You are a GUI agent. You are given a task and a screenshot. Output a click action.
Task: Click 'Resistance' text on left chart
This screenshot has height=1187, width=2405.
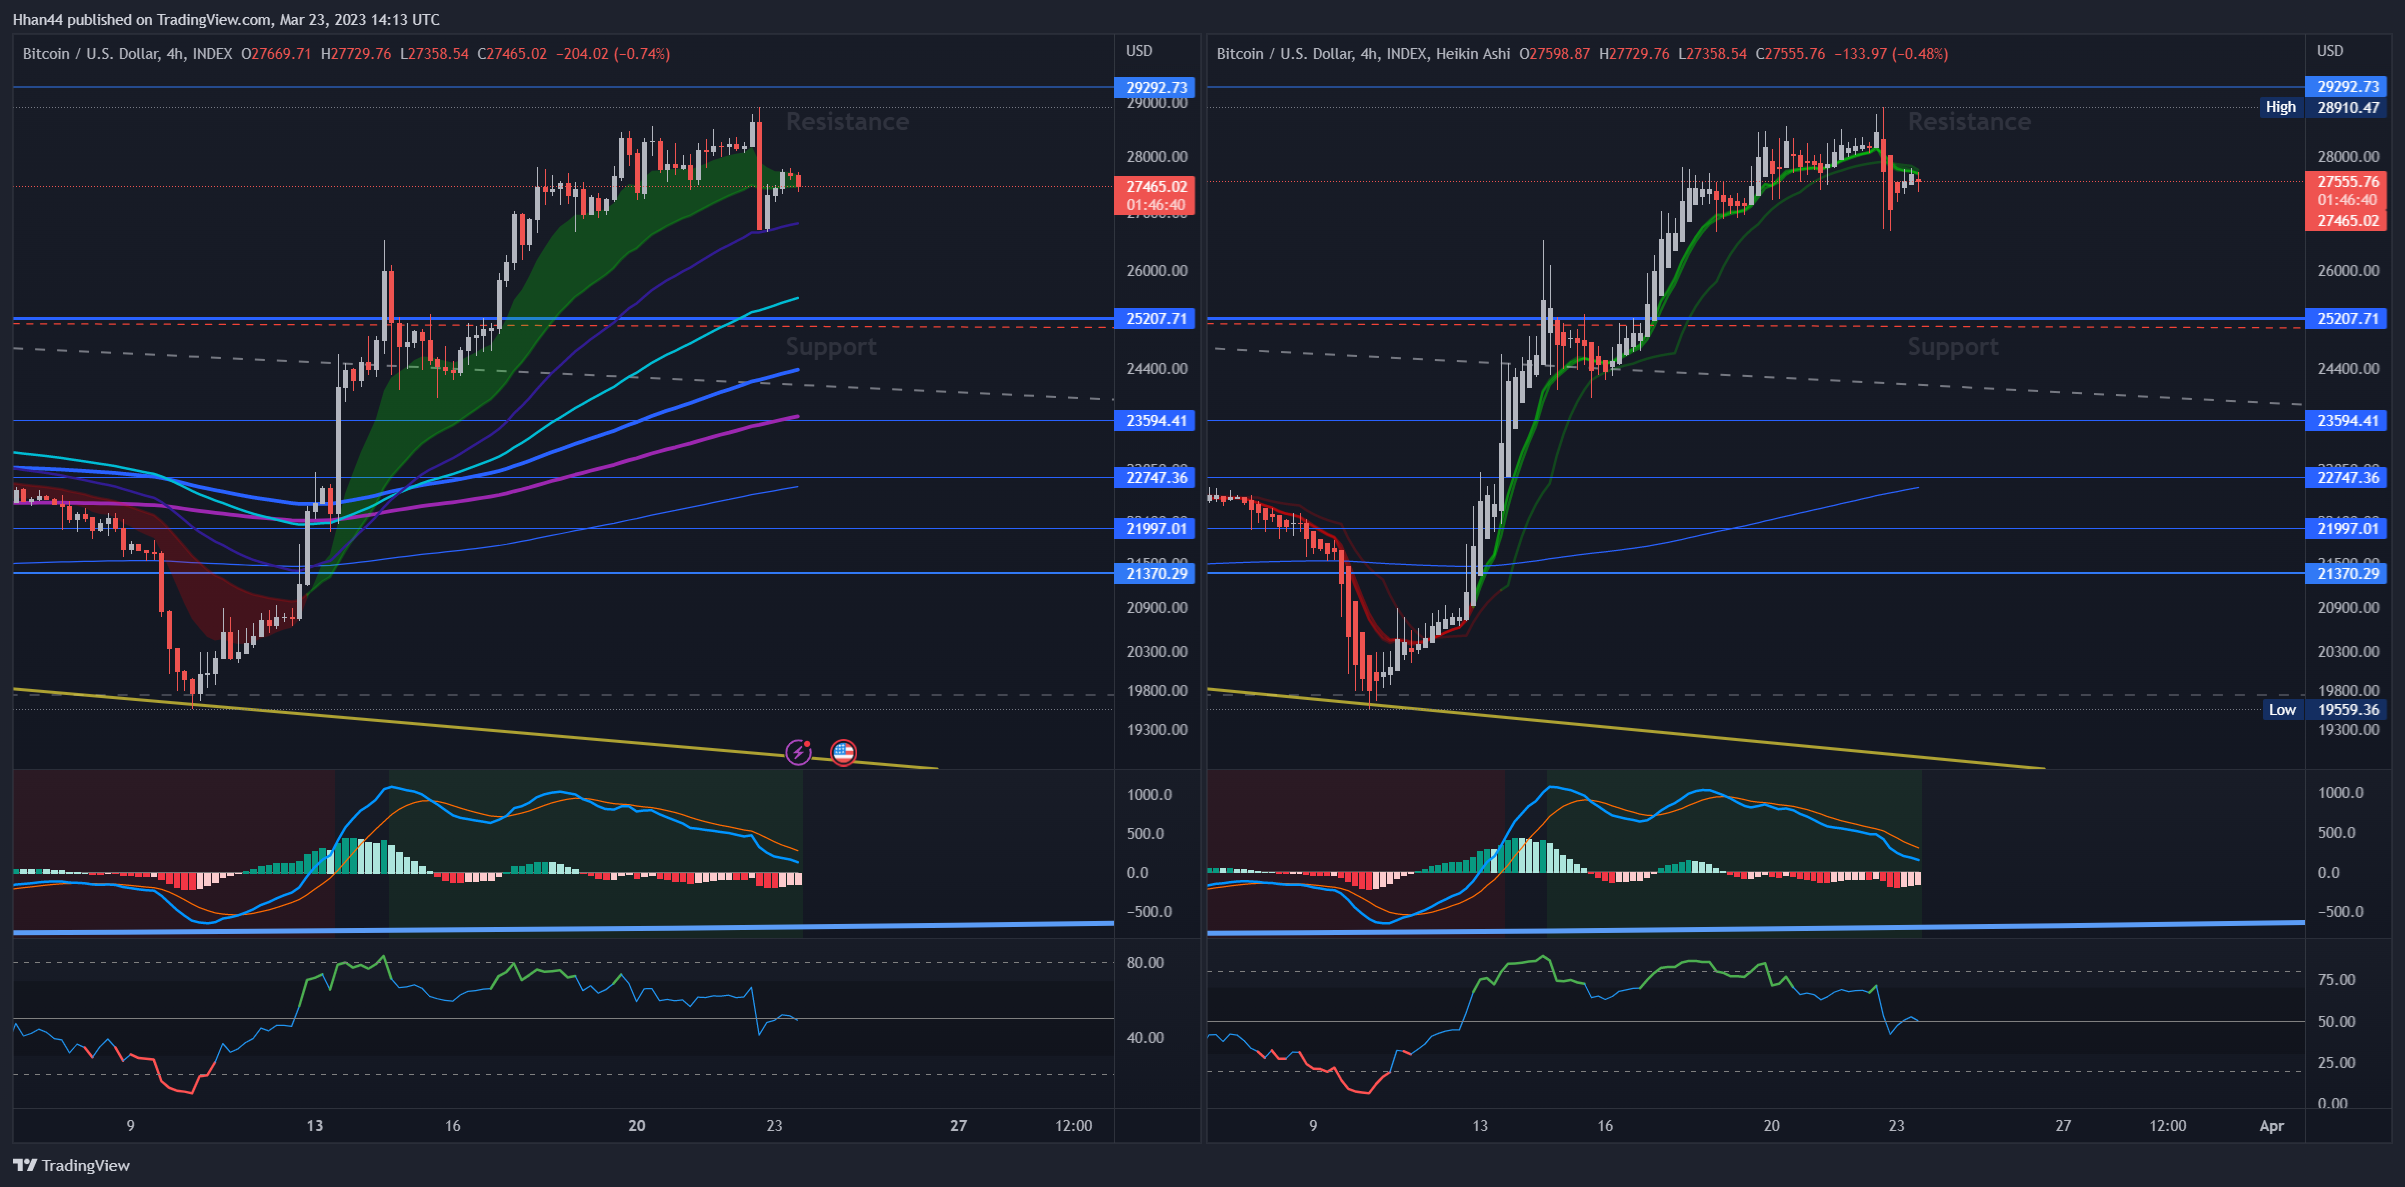tap(848, 122)
